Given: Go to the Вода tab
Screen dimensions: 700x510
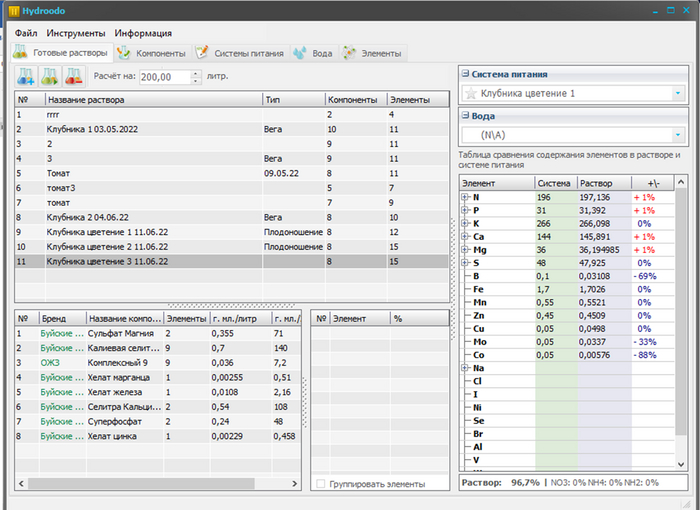Looking at the screenshot, I should tap(313, 53).
